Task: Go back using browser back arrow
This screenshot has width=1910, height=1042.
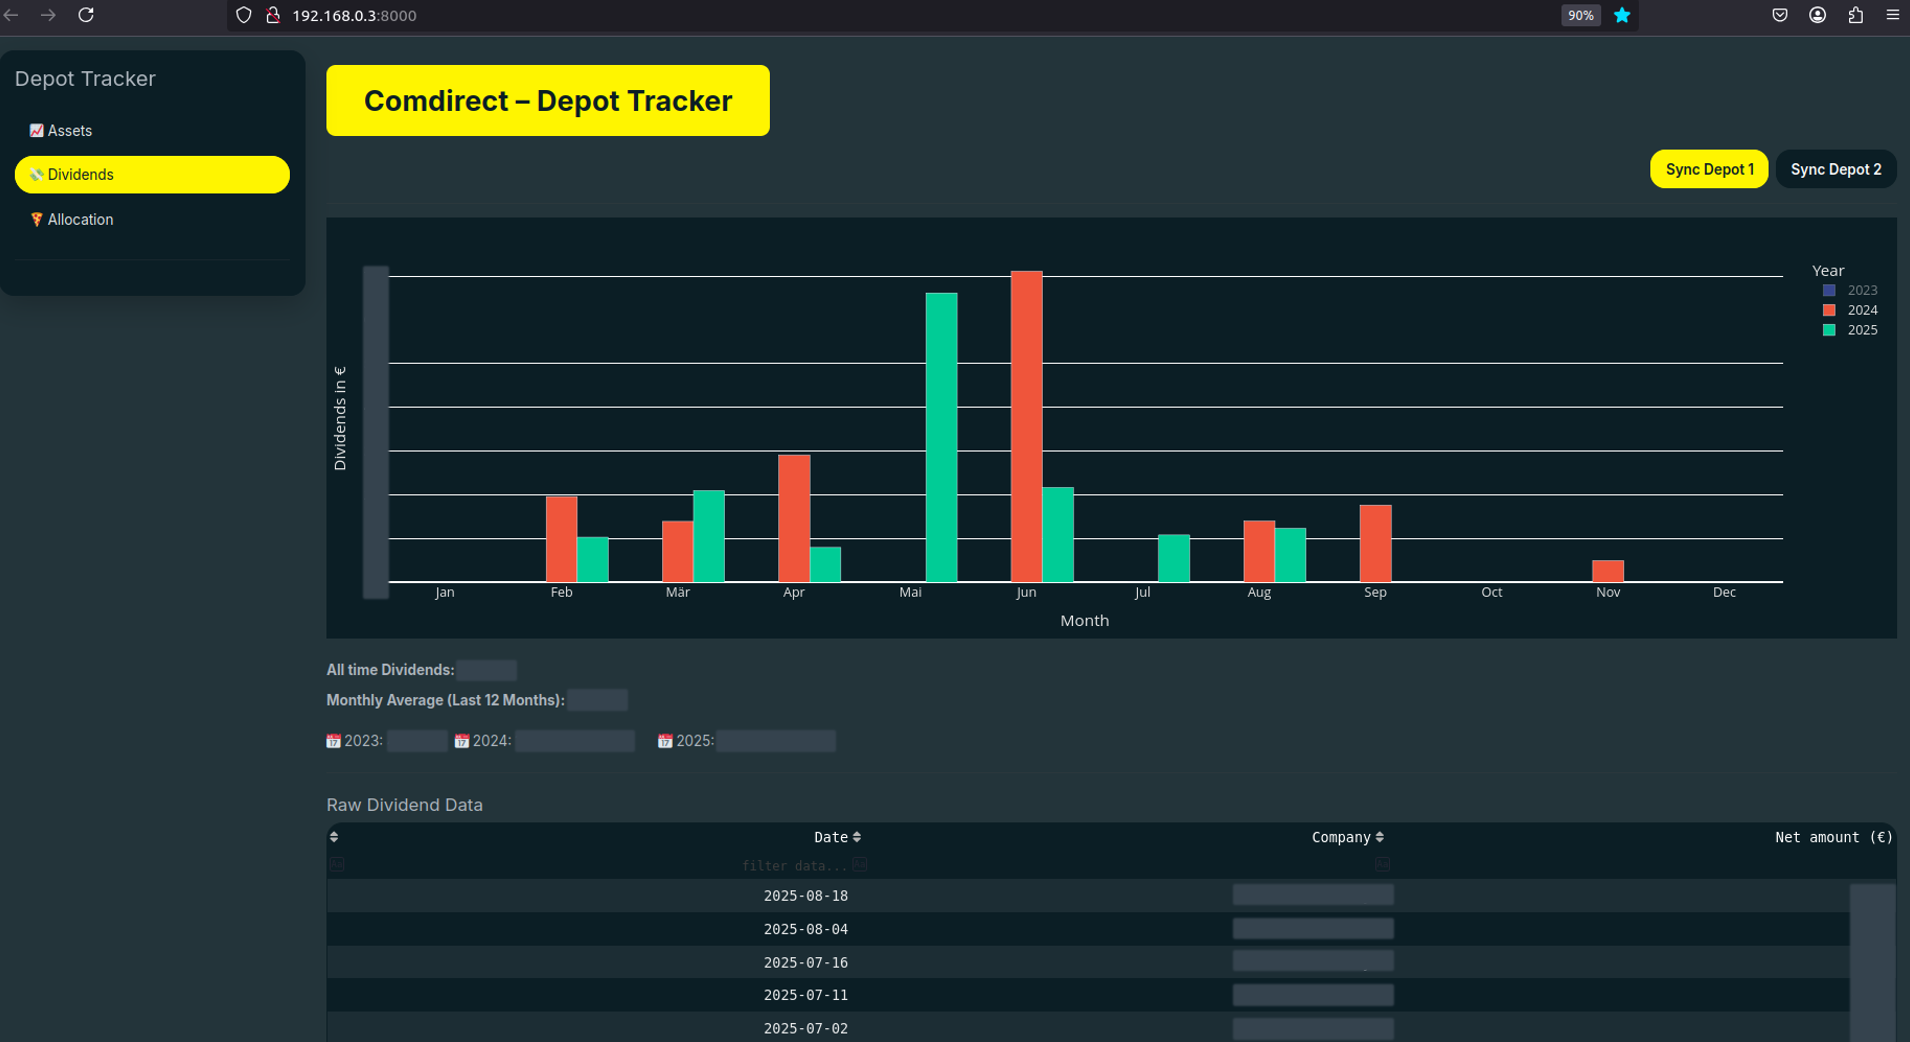Action: [x=12, y=15]
